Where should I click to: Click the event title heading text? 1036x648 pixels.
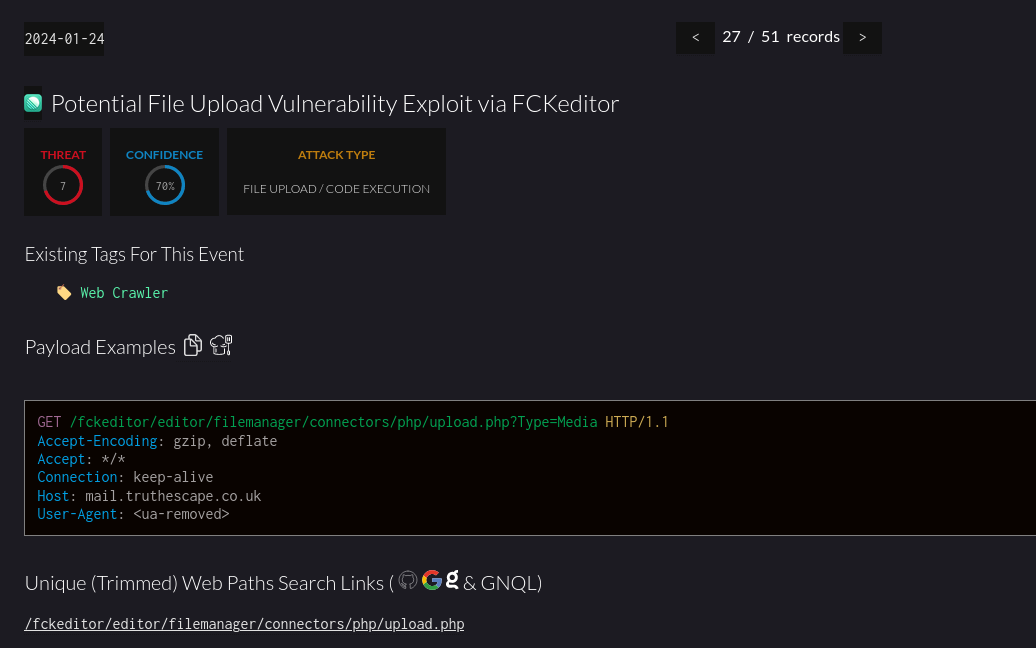(335, 104)
